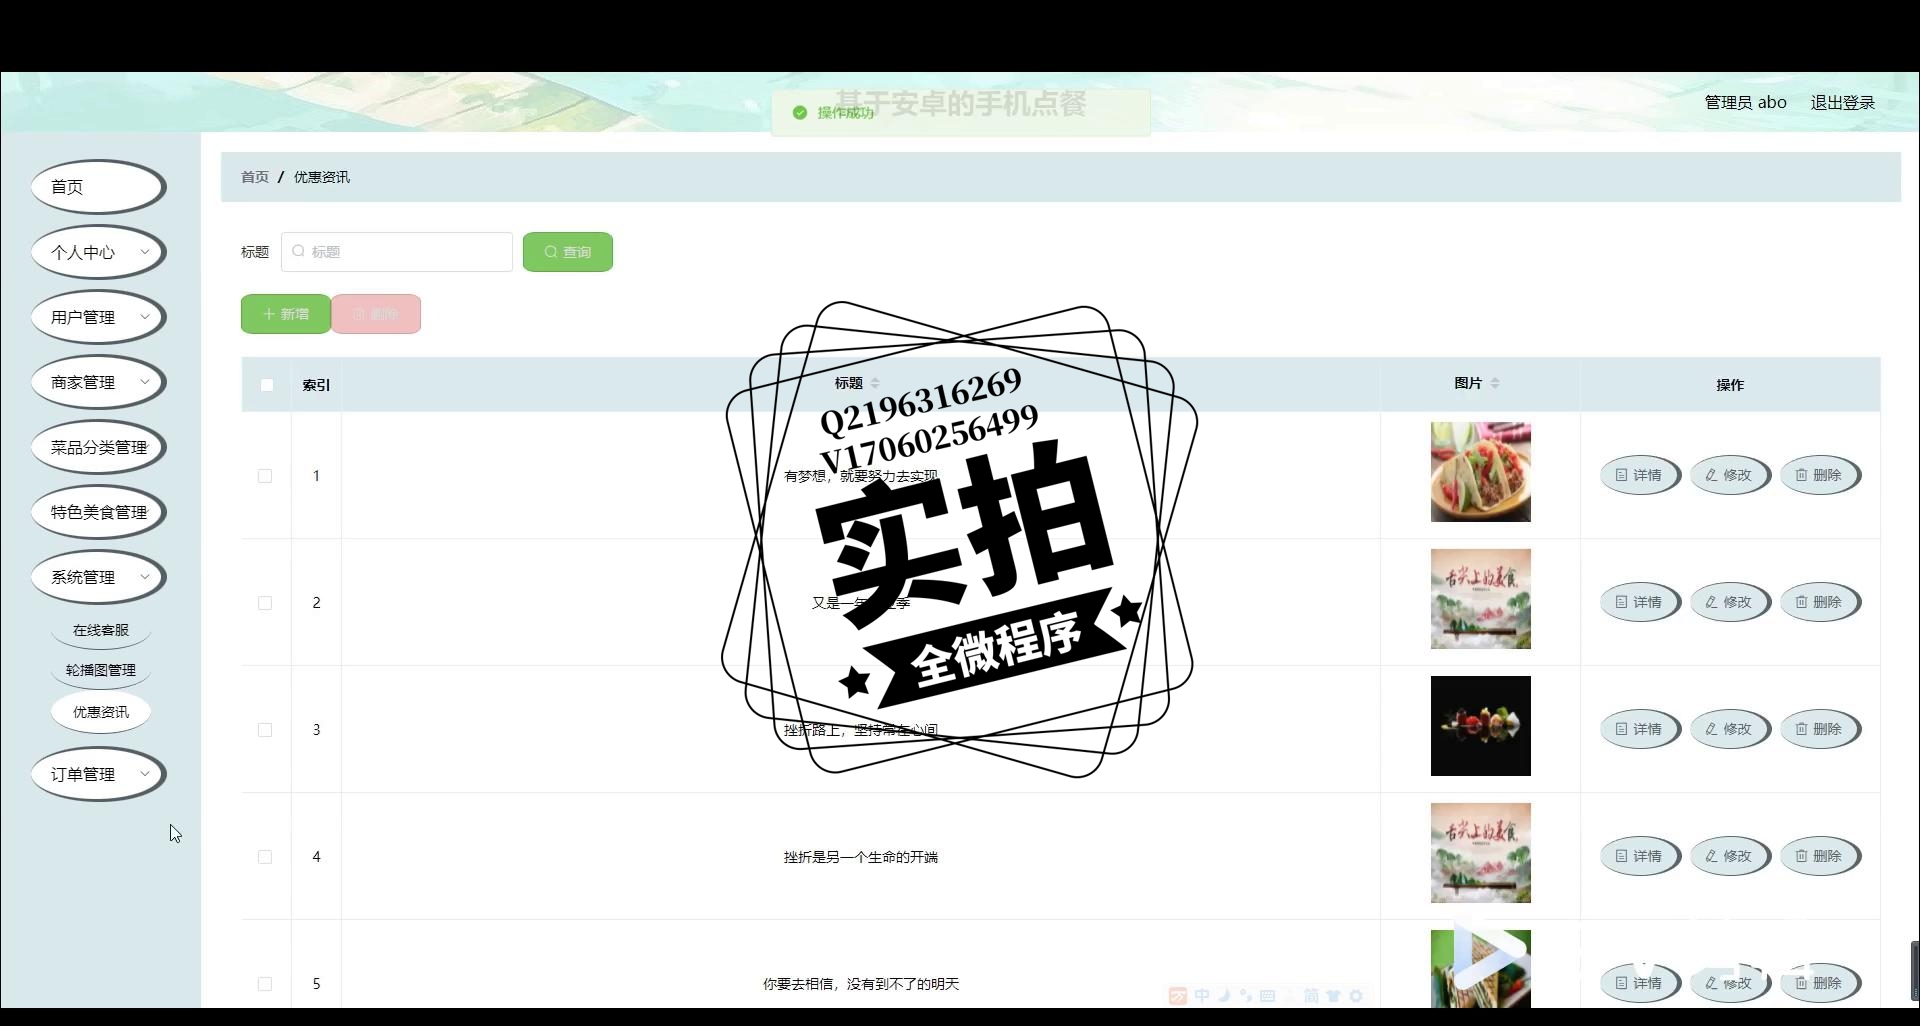Open the taco thumbnail in row 1

point(1481,472)
